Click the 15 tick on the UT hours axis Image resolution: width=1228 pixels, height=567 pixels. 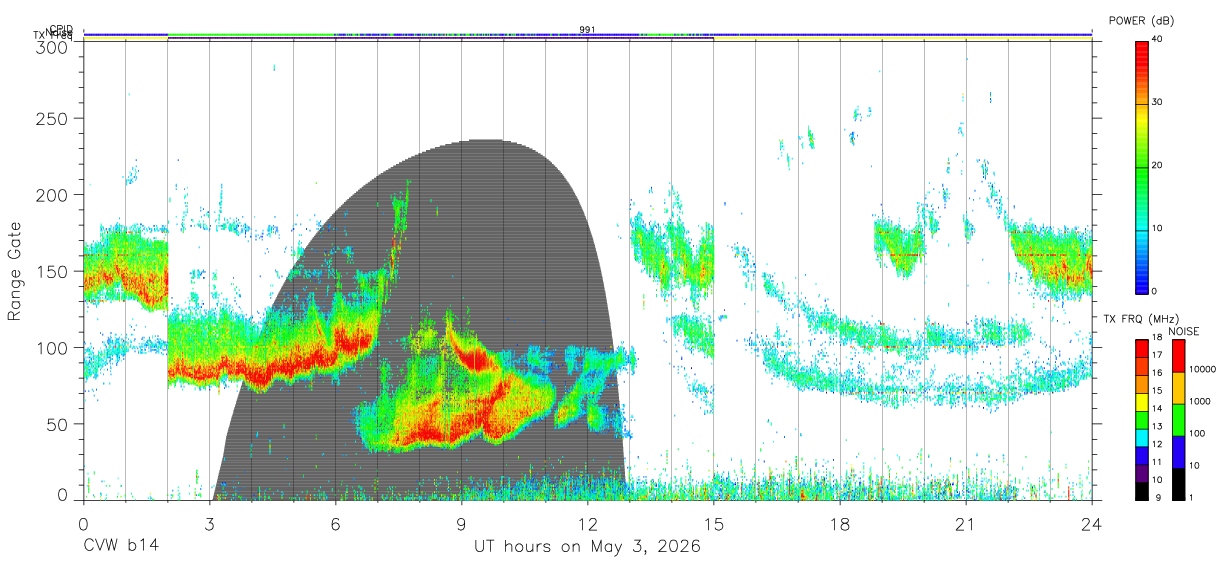coord(714,523)
